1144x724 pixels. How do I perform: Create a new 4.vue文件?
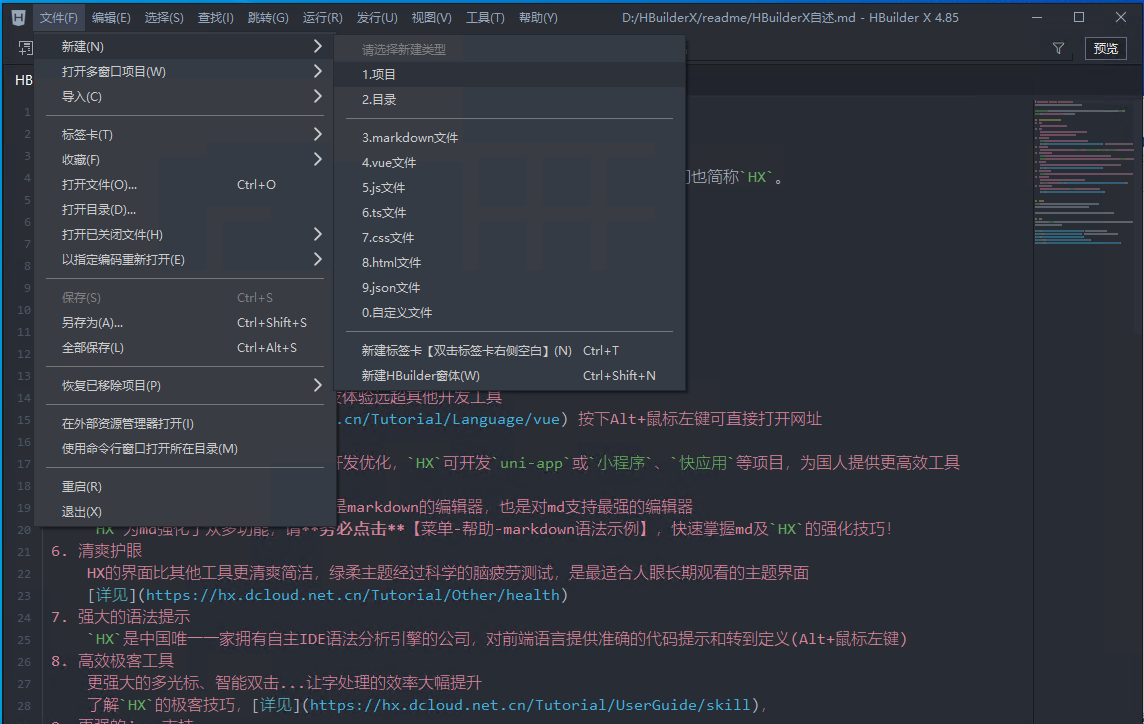(x=389, y=163)
